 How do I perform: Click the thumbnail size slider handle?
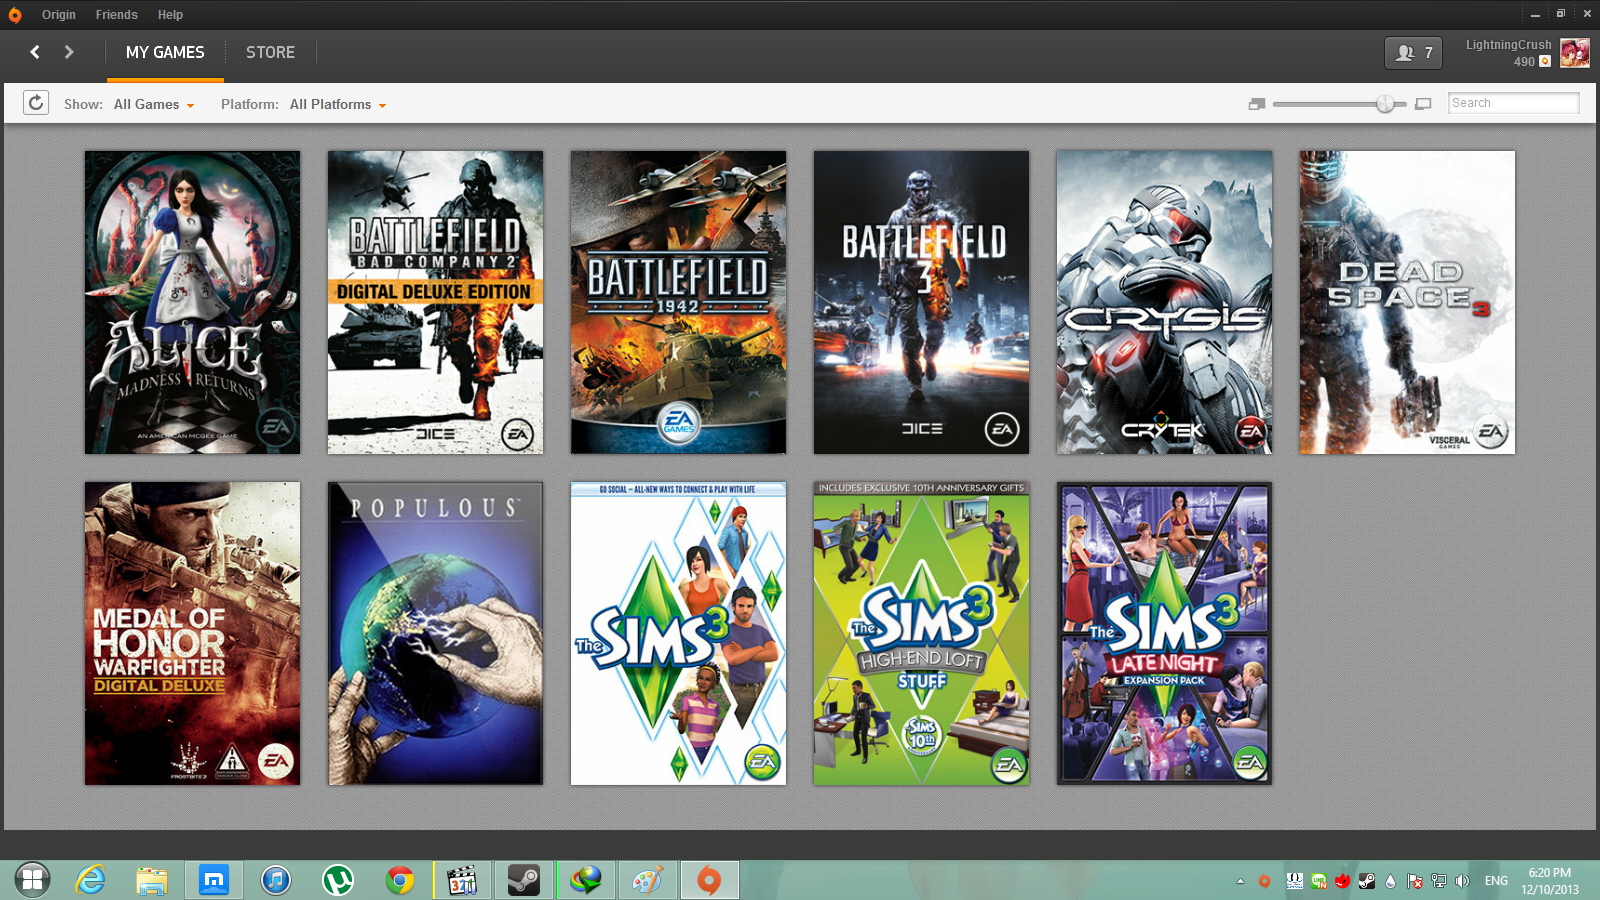tap(1385, 104)
